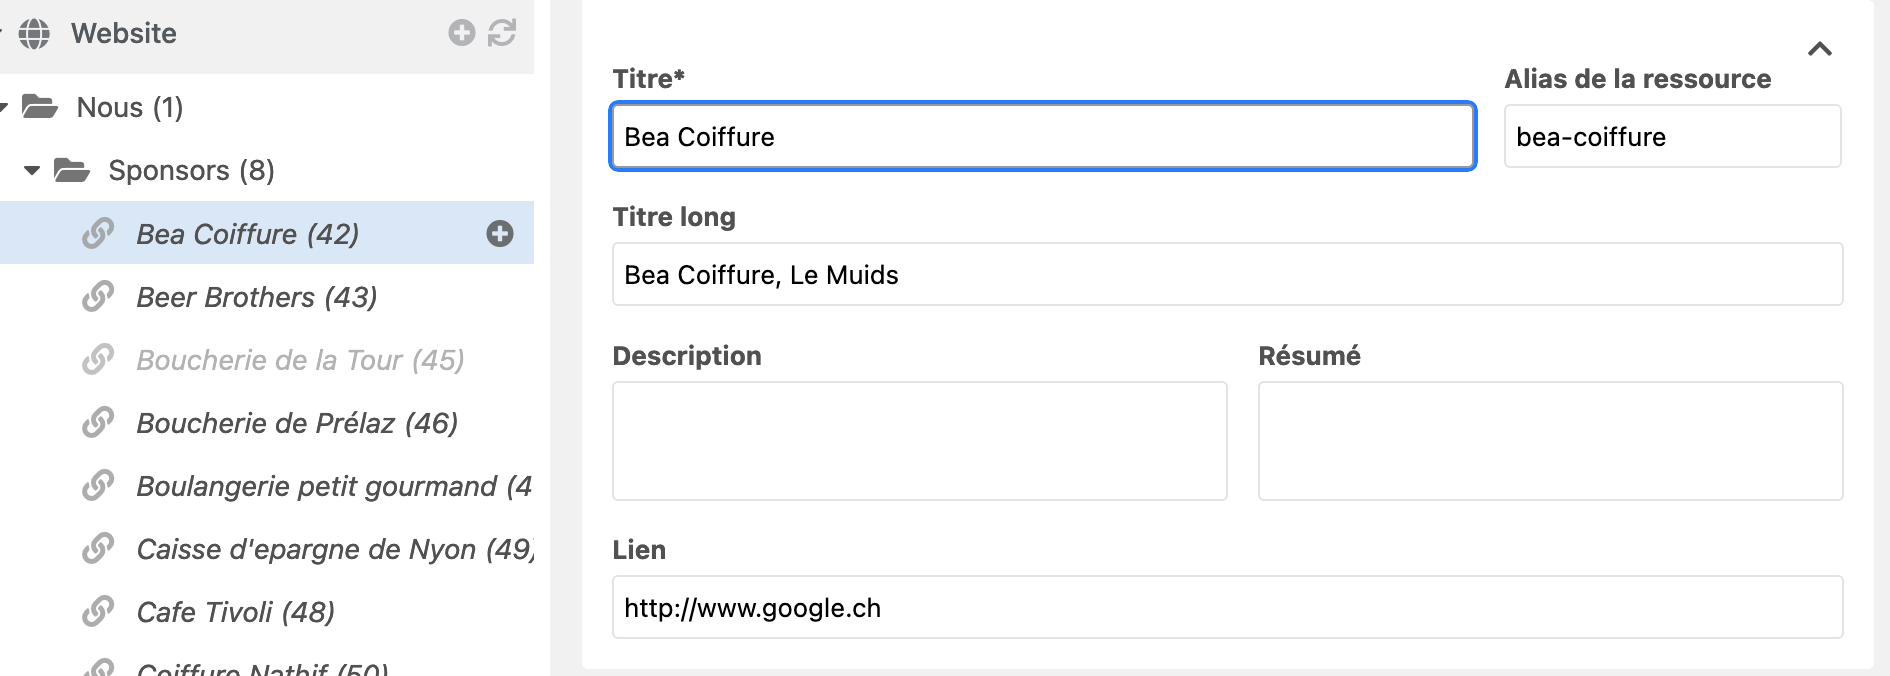Click inside the Titre input field
Screen dimensions: 1890x676
(1040, 137)
